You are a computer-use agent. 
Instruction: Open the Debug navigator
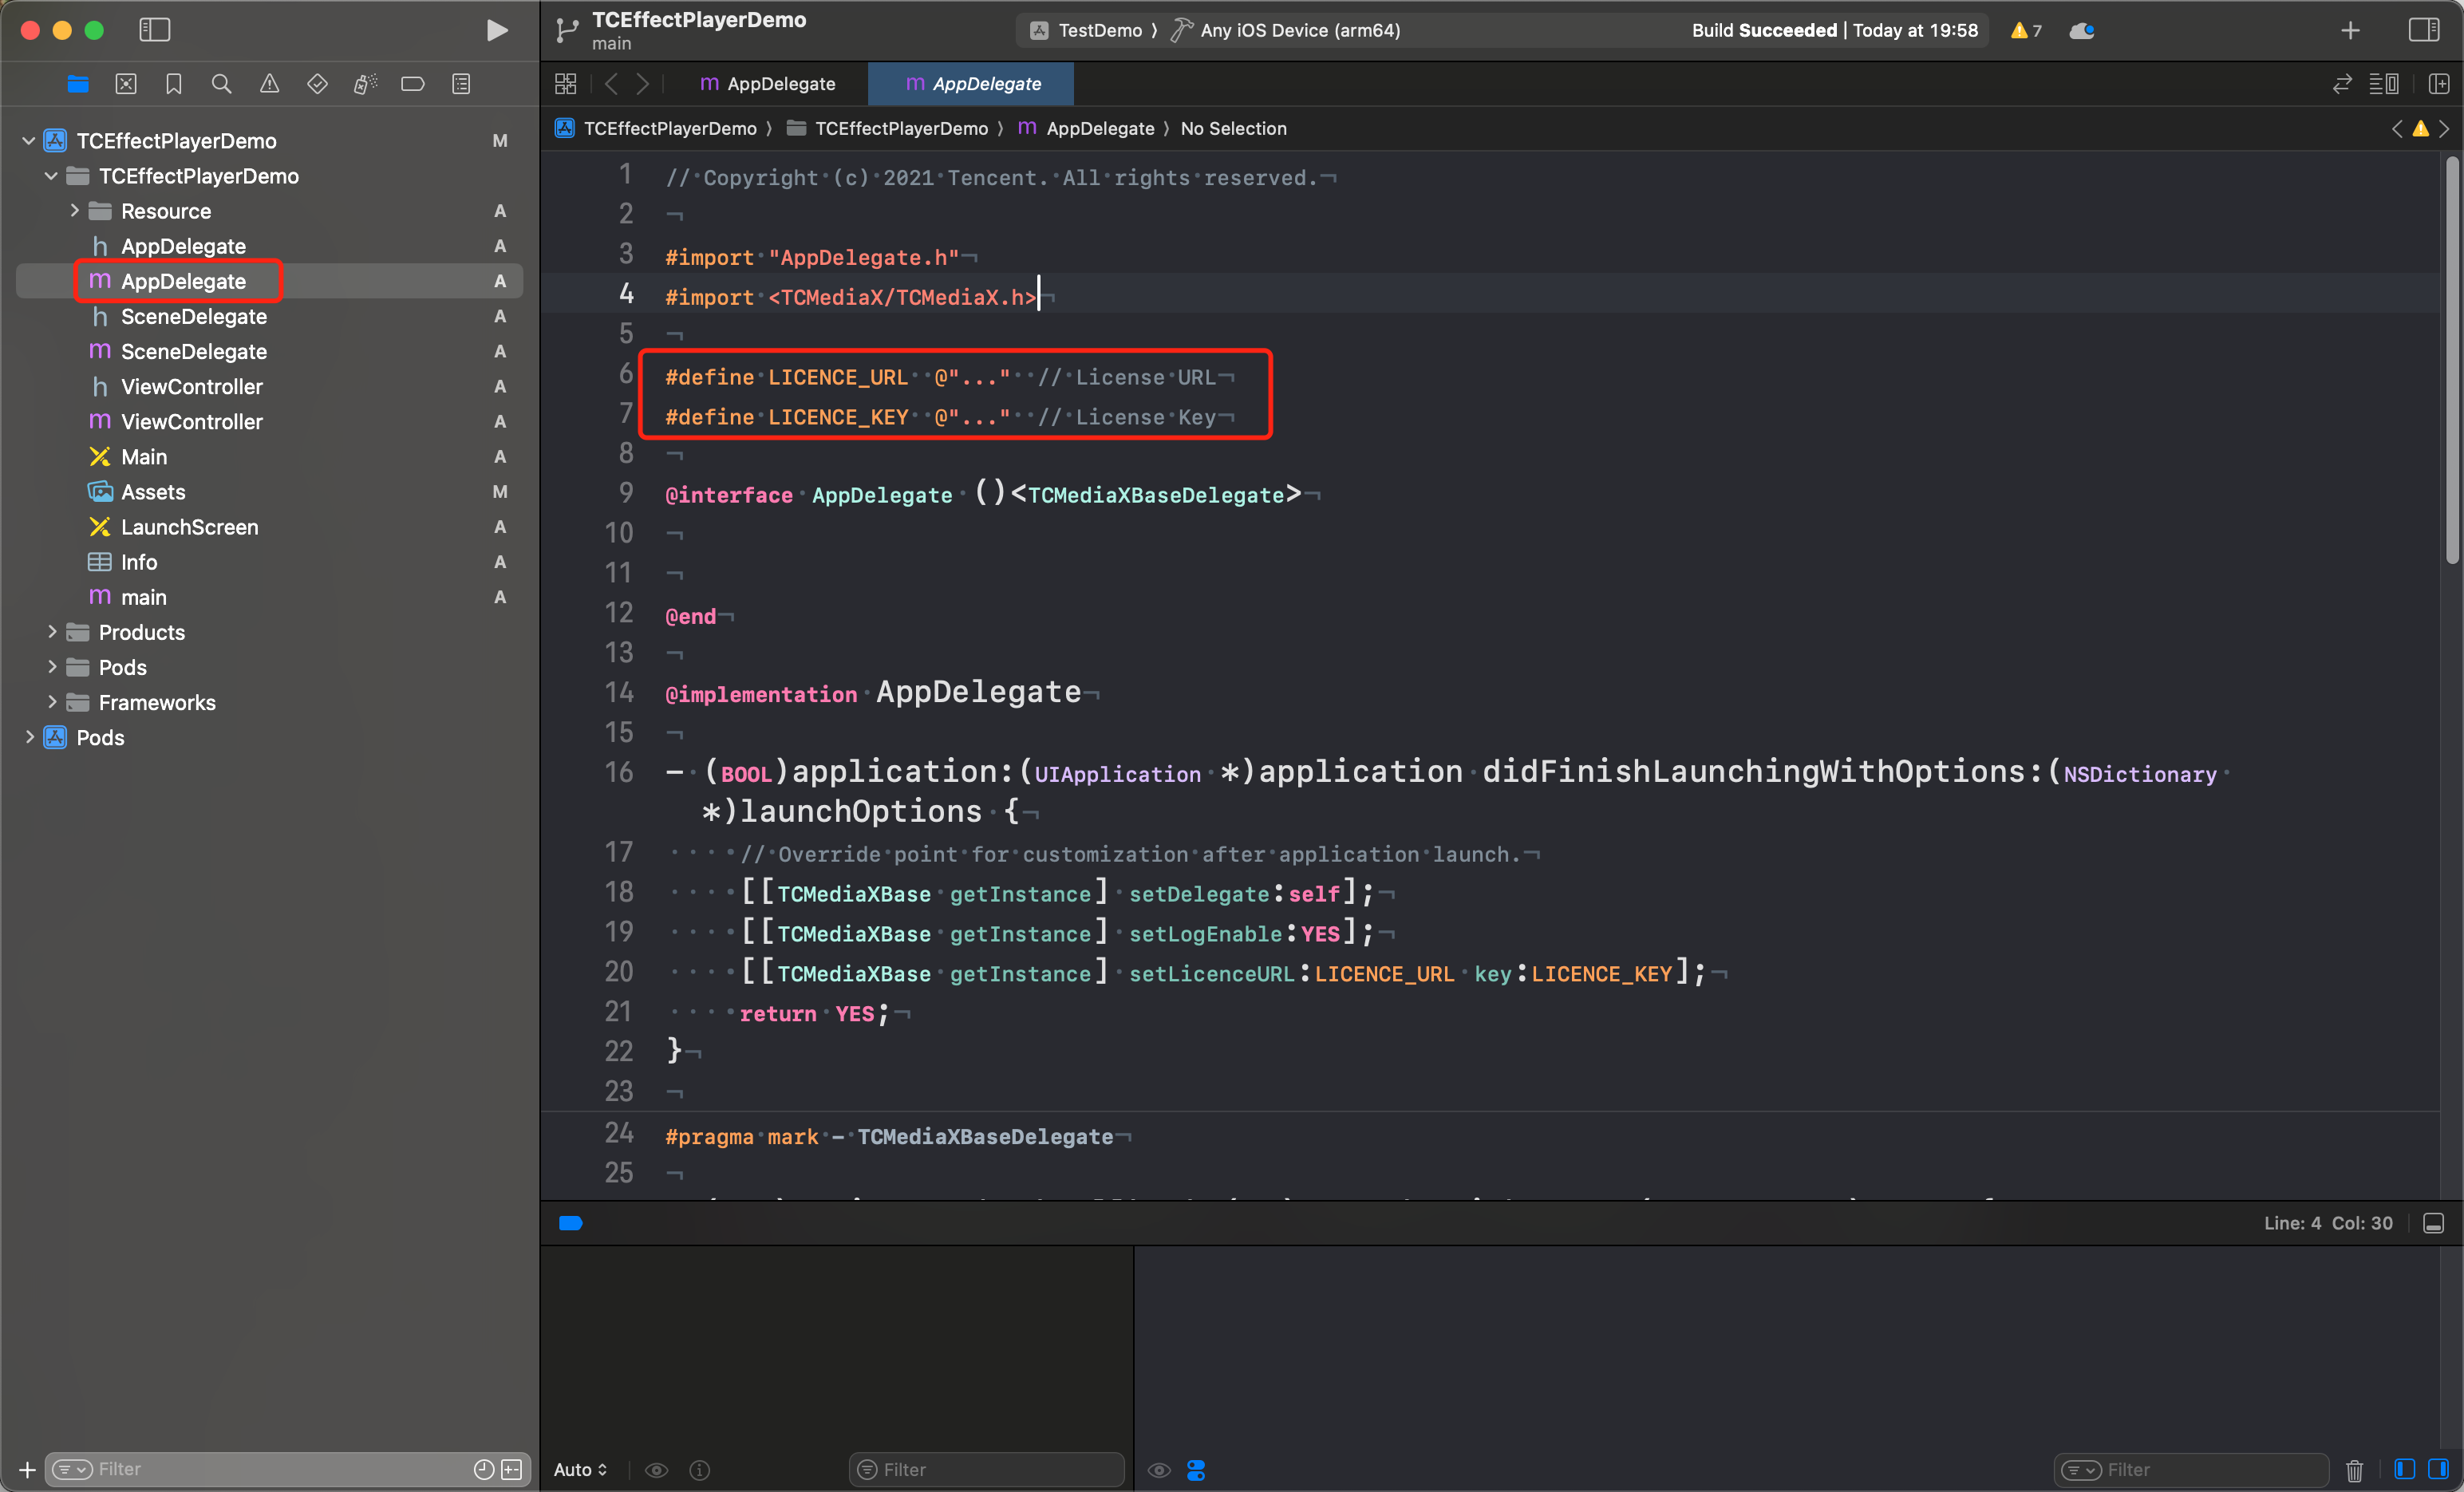pos(365,84)
